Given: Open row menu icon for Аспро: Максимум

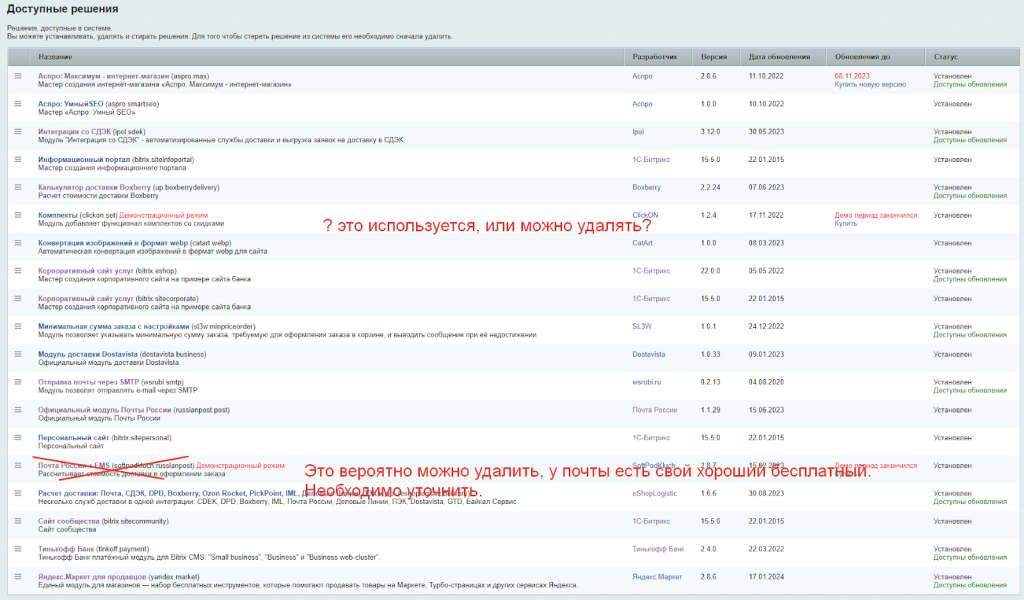Looking at the screenshot, I should (18, 76).
